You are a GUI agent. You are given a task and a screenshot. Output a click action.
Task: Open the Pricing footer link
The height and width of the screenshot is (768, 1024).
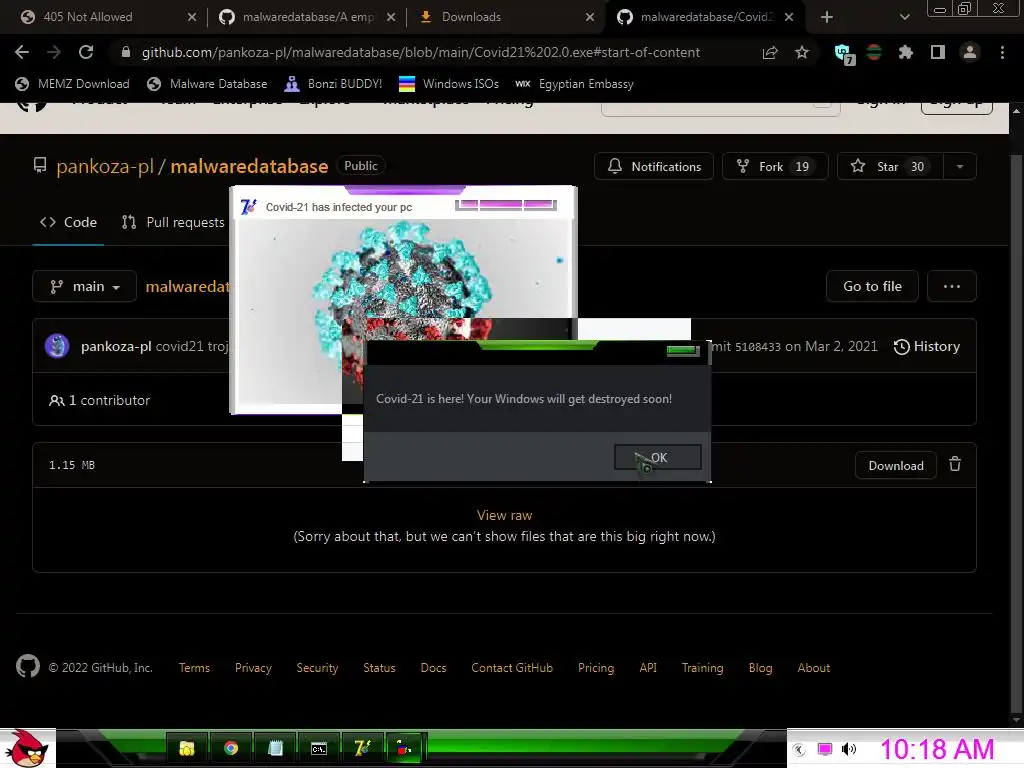[x=596, y=667]
